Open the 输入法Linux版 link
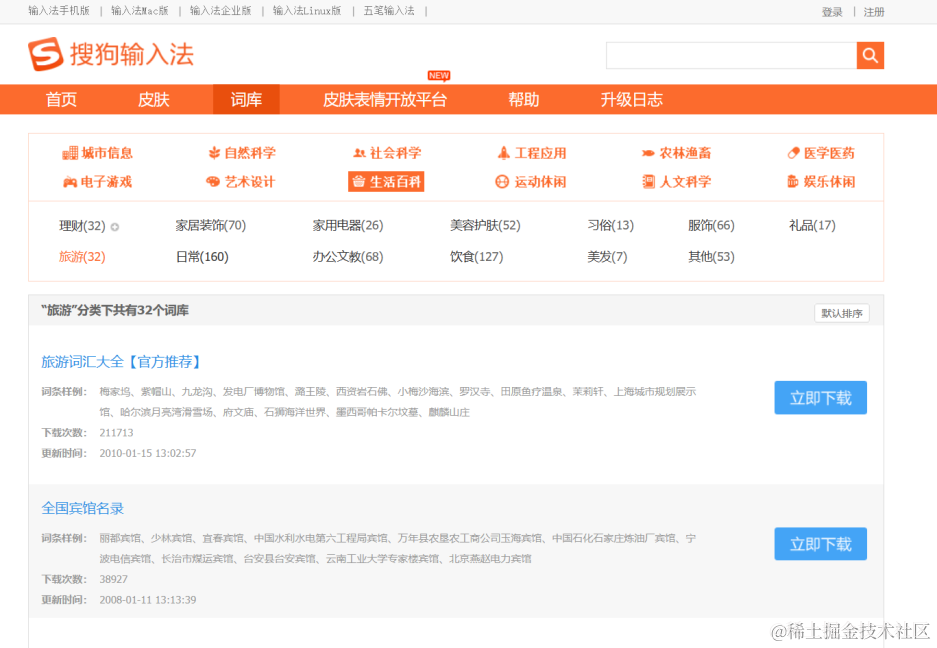This screenshot has height=648, width=937. click(x=307, y=11)
